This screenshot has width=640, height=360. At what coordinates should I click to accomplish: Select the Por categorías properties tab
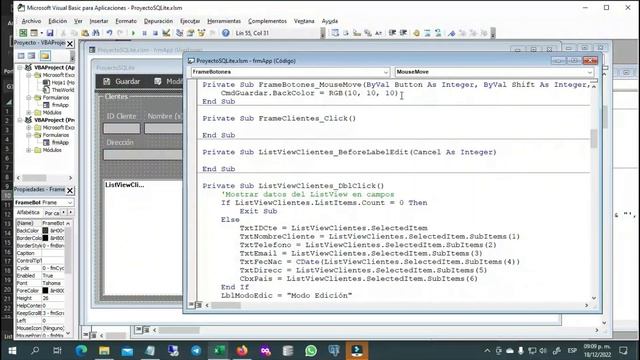click(51, 213)
